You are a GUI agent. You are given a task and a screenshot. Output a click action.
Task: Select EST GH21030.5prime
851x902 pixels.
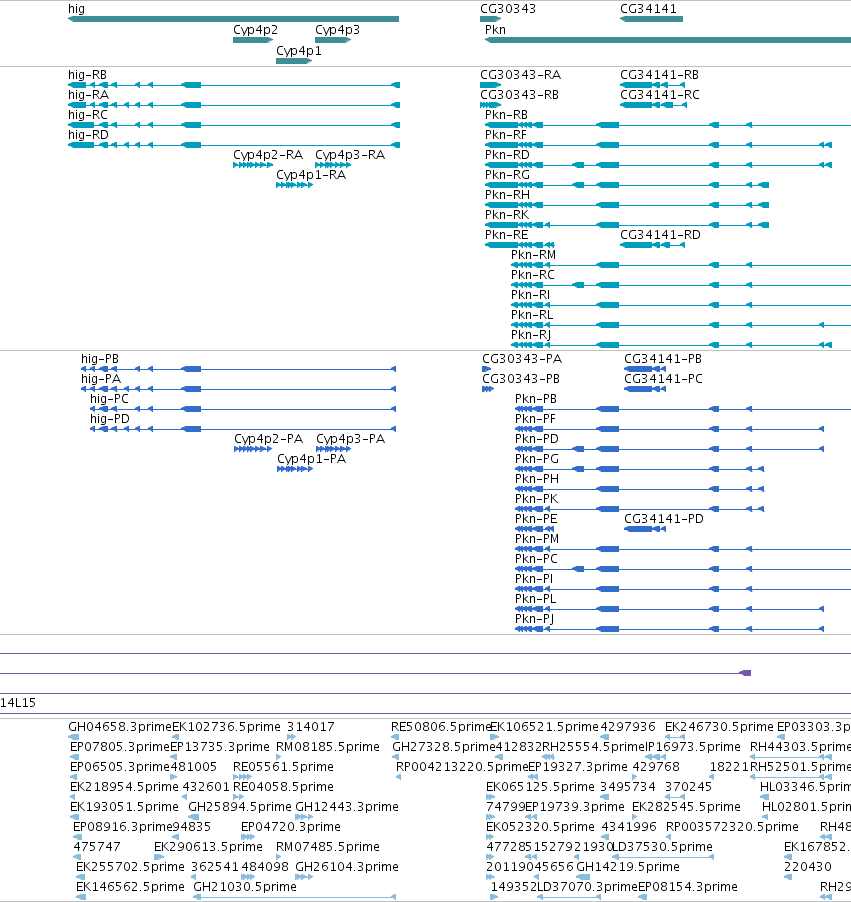click(295, 897)
